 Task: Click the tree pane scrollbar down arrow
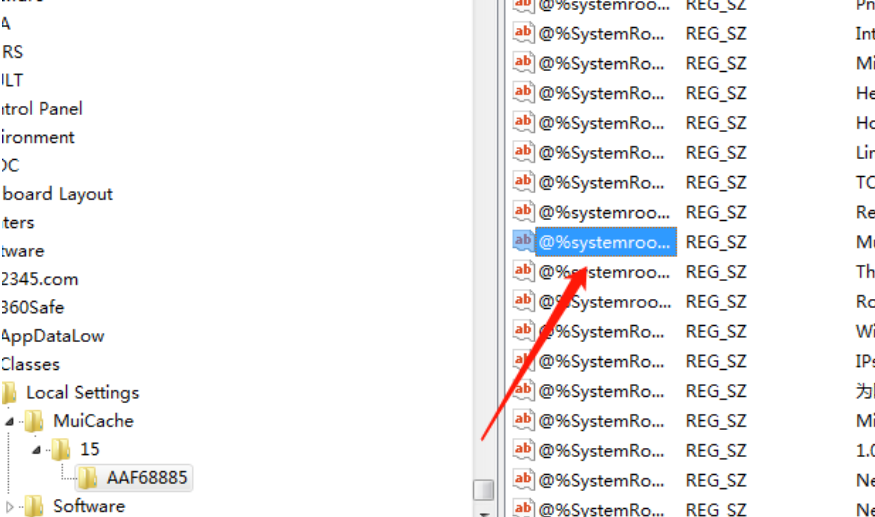(484, 513)
